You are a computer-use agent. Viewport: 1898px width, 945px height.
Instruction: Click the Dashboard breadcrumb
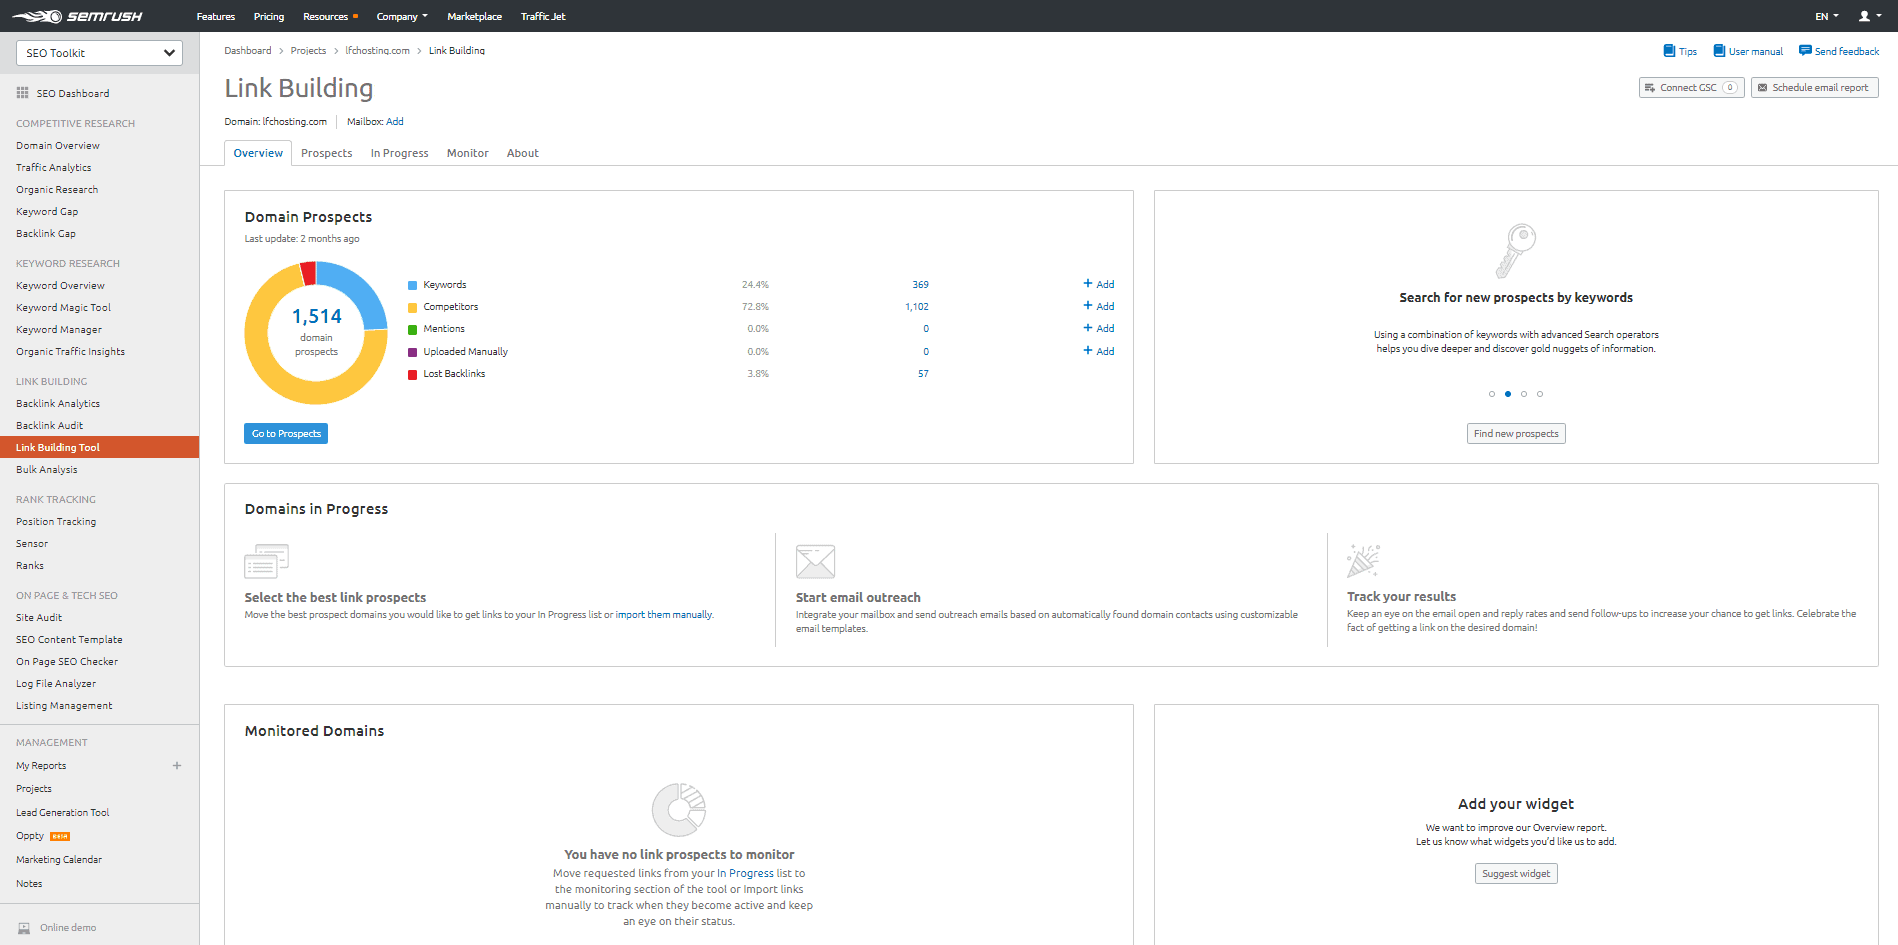(x=248, y=50)
